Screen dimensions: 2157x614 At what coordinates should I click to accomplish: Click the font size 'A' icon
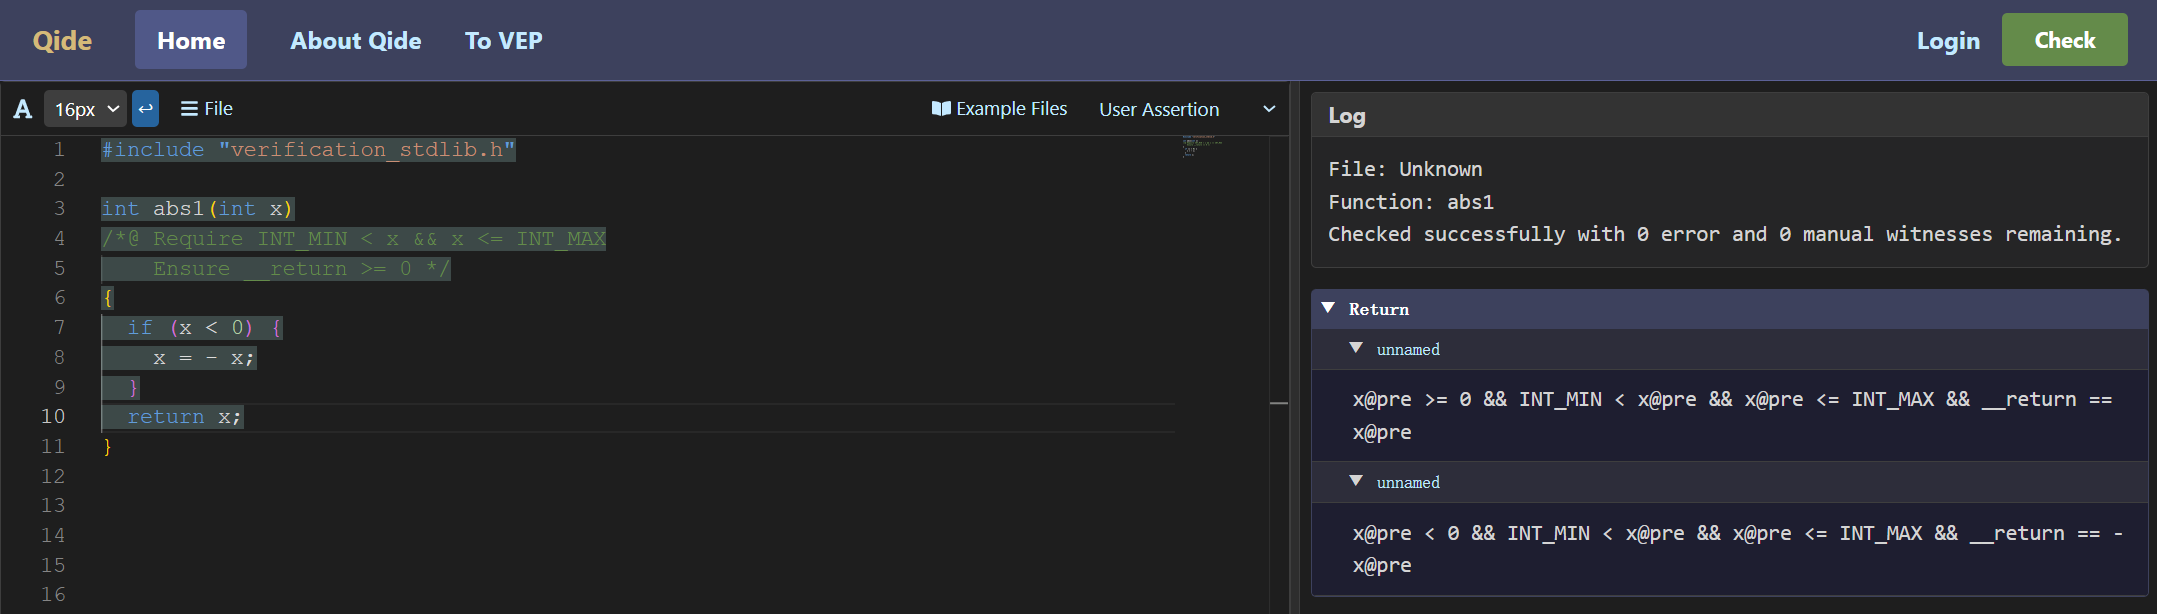tap(22, 109)
